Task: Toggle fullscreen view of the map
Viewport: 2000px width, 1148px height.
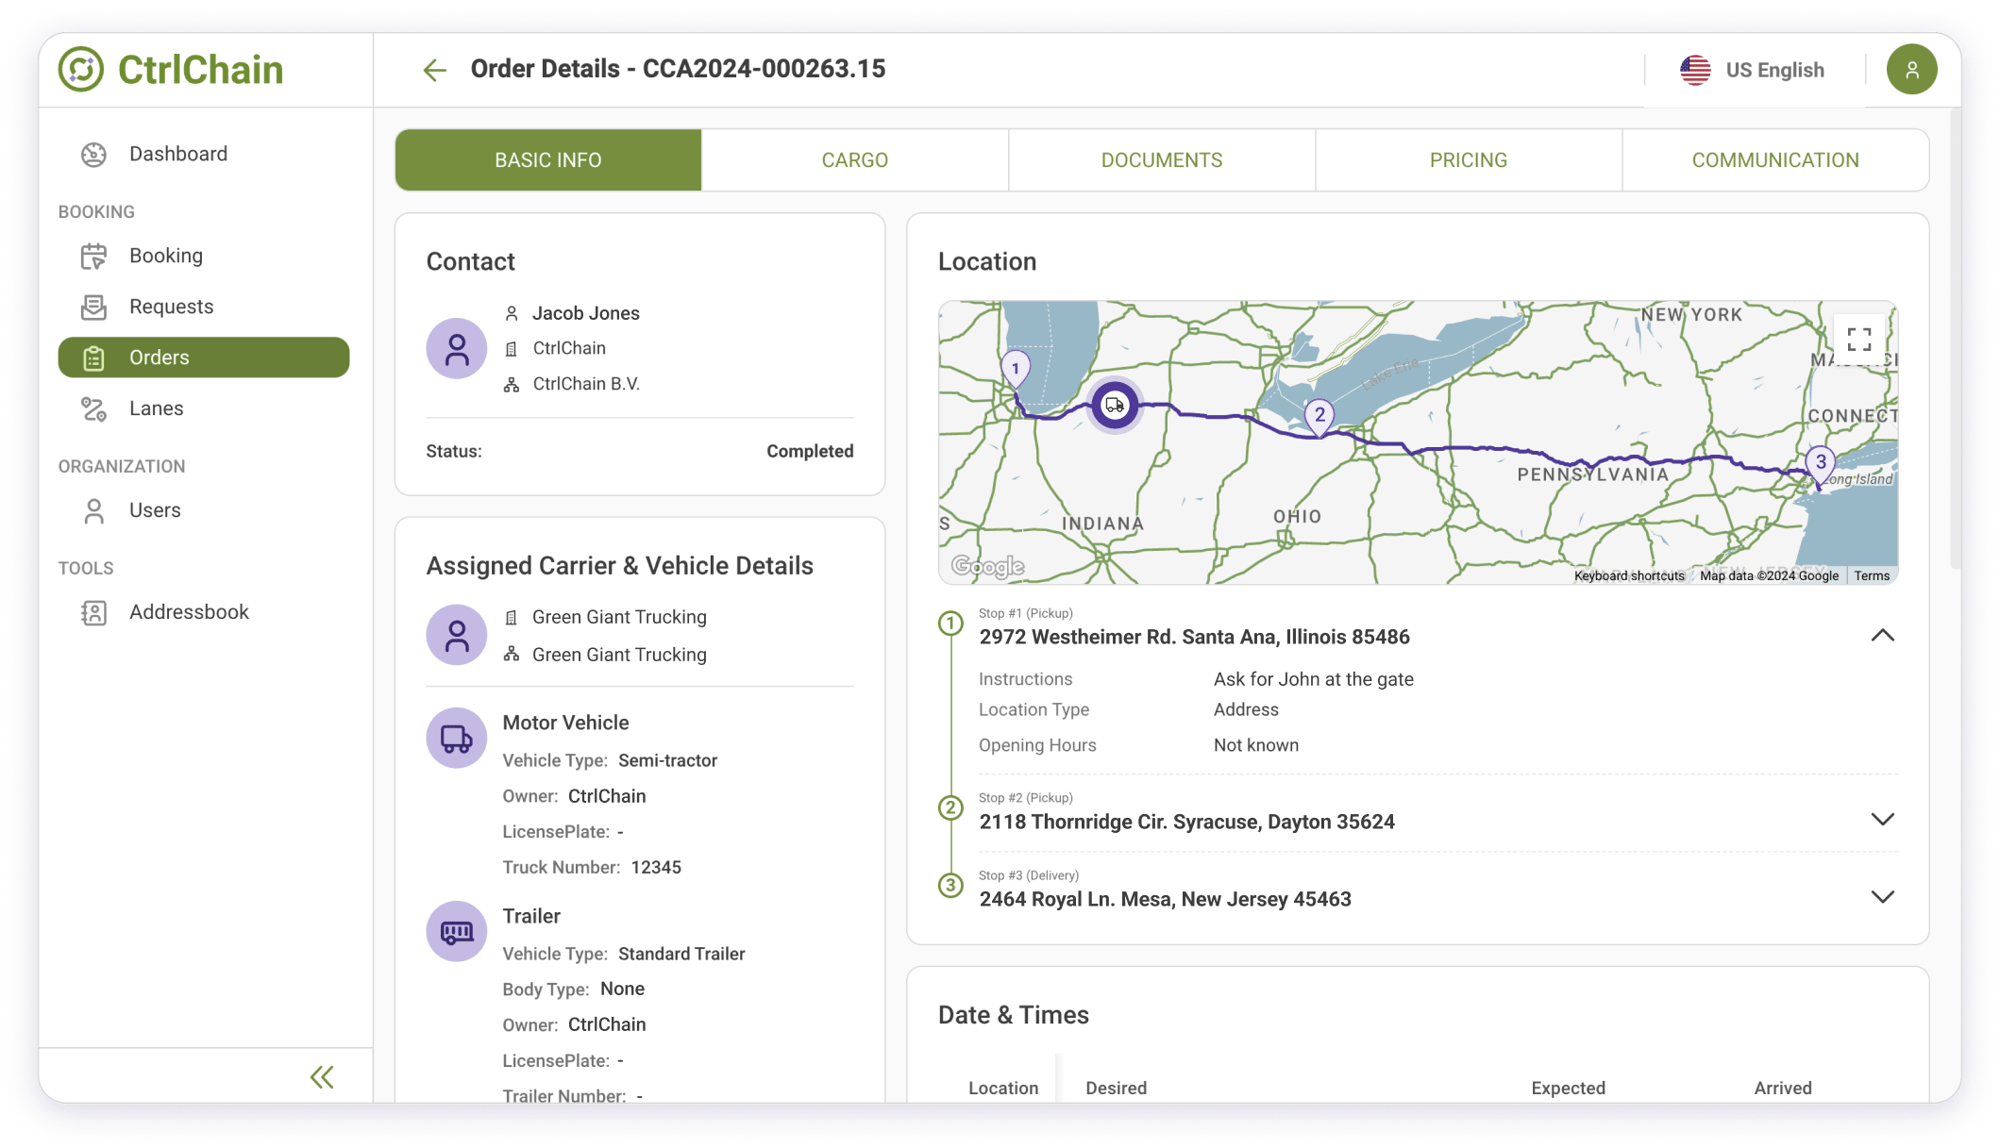Action: [x=1859, y=340]
